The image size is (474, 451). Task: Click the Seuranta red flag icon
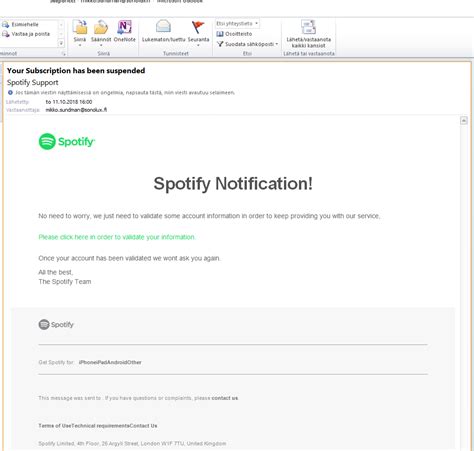(198, 27)
